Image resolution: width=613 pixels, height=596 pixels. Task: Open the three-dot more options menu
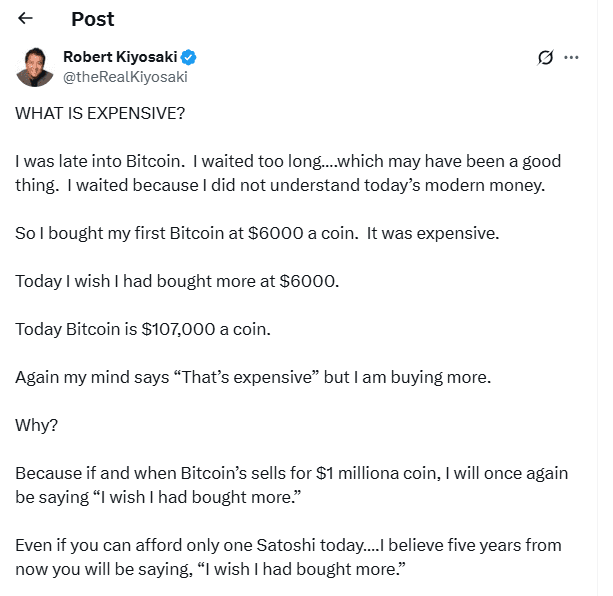(572, 57)
